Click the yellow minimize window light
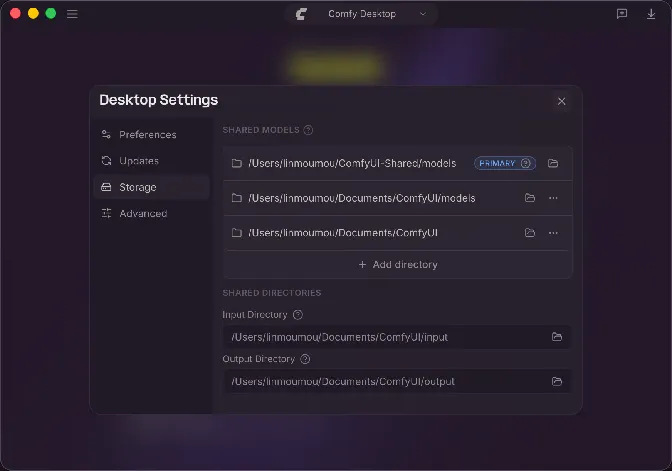The width and height of the screenshot is (672, 471). pos(33,14)
